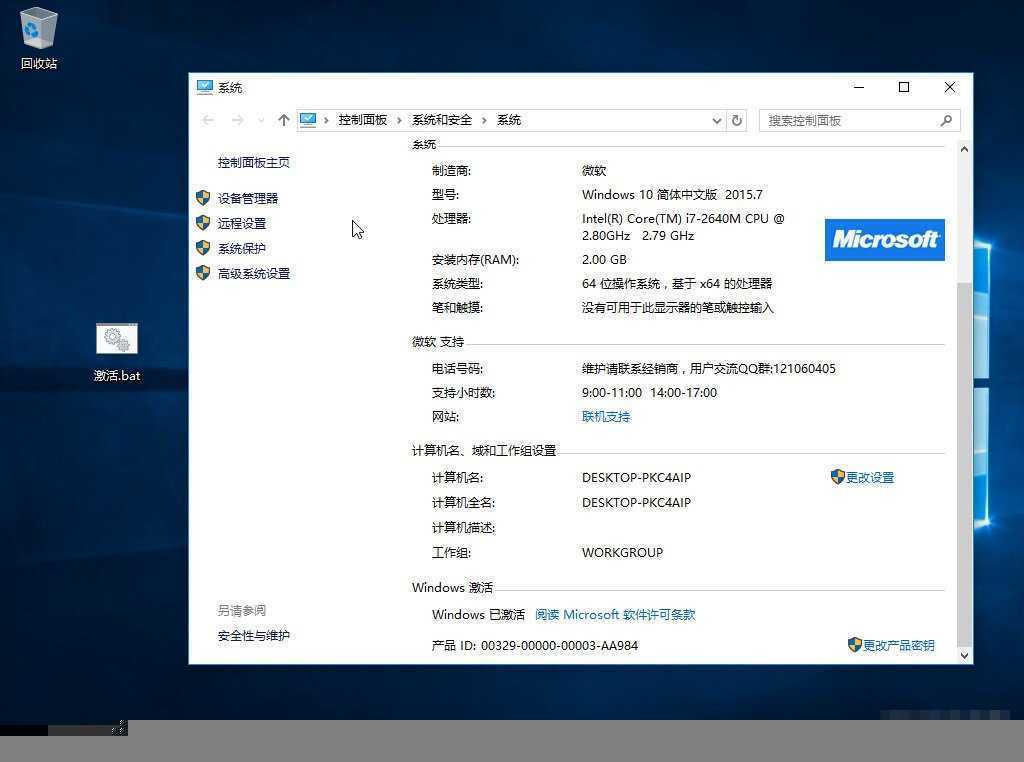Click shield icon beside 更改产品密钥
The image size is (1024, 762).
[x=854, y=644]
